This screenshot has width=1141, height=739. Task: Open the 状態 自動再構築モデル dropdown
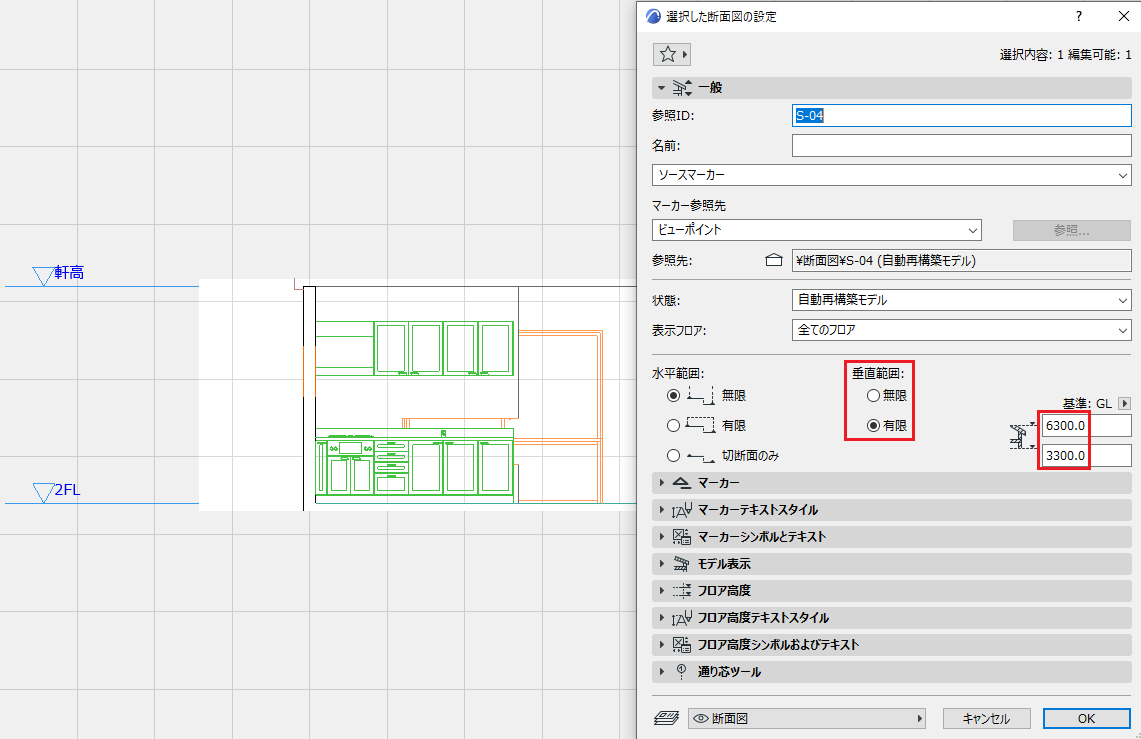pyautogui.click(x=961, y=300)
